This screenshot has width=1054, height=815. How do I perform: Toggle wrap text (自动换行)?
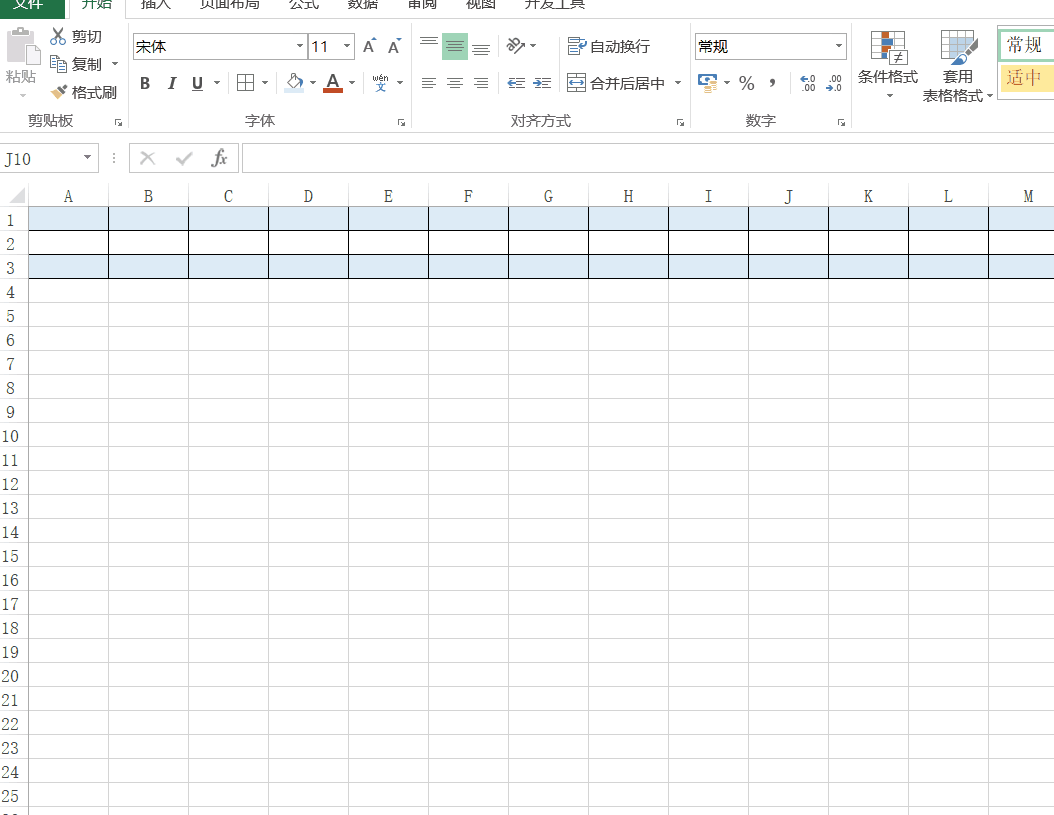609,46
